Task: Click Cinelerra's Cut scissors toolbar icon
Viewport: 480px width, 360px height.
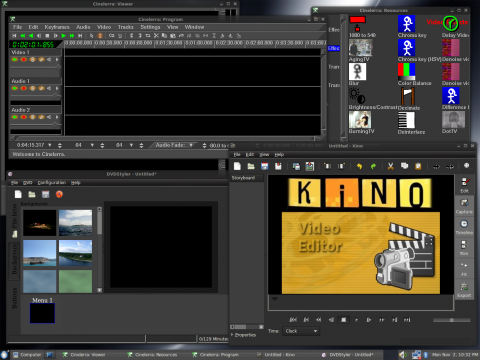Action: tap(156, 35)
